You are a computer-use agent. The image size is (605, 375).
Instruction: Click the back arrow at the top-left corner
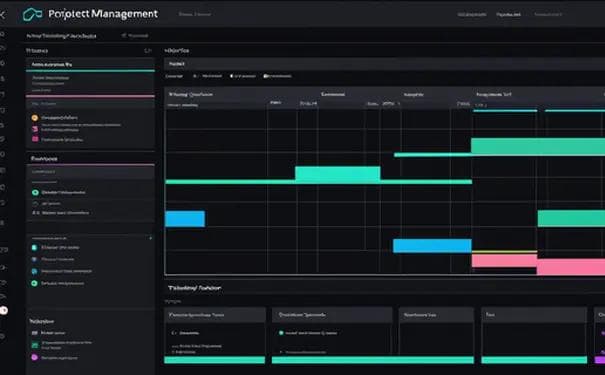2,15
